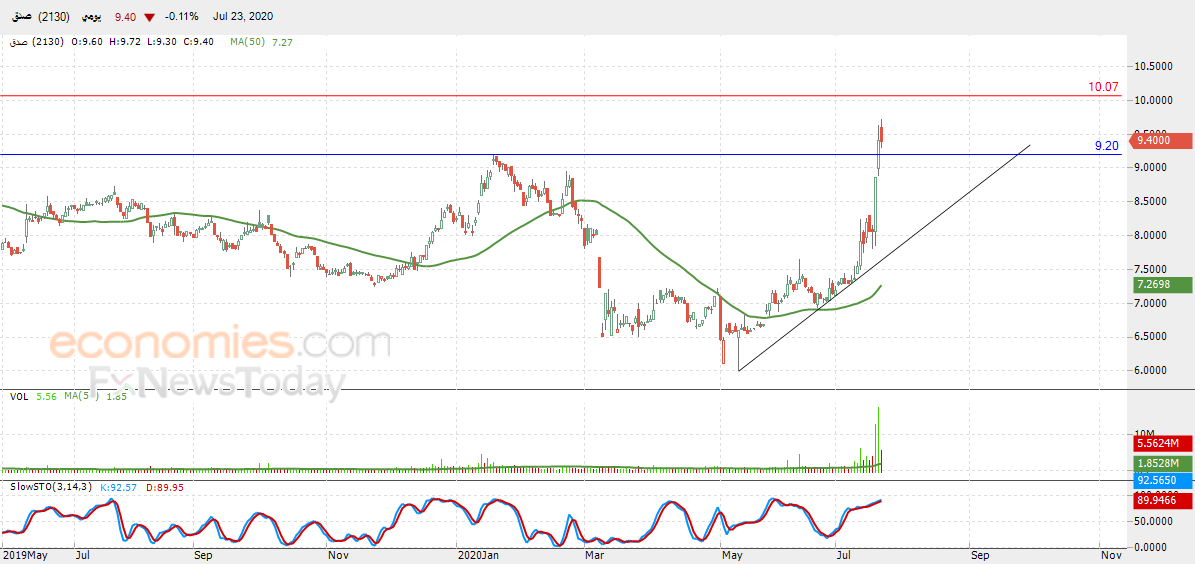The height and width of the screenshot is (564, 1195).
Task: Select the green 7.2698 moving average tag
Action: click(x=1160, y=285)
